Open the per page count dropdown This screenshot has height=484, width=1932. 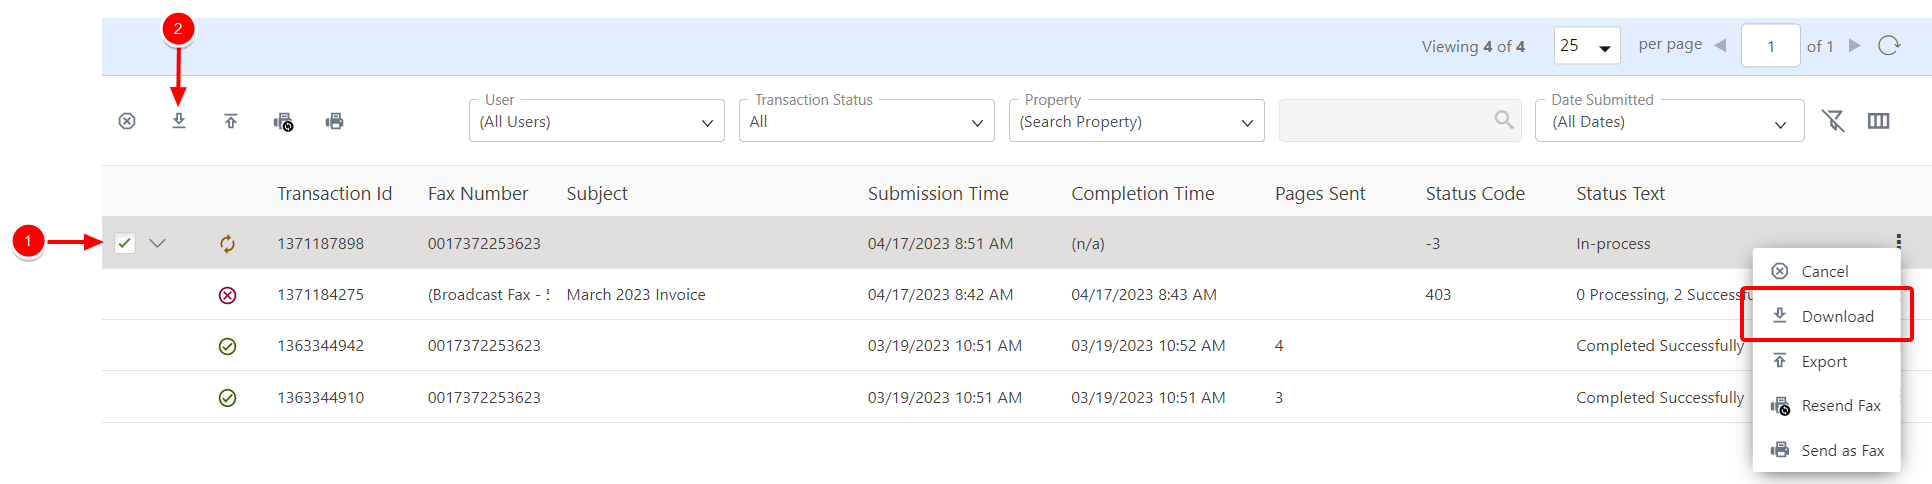coord(1587,46)
